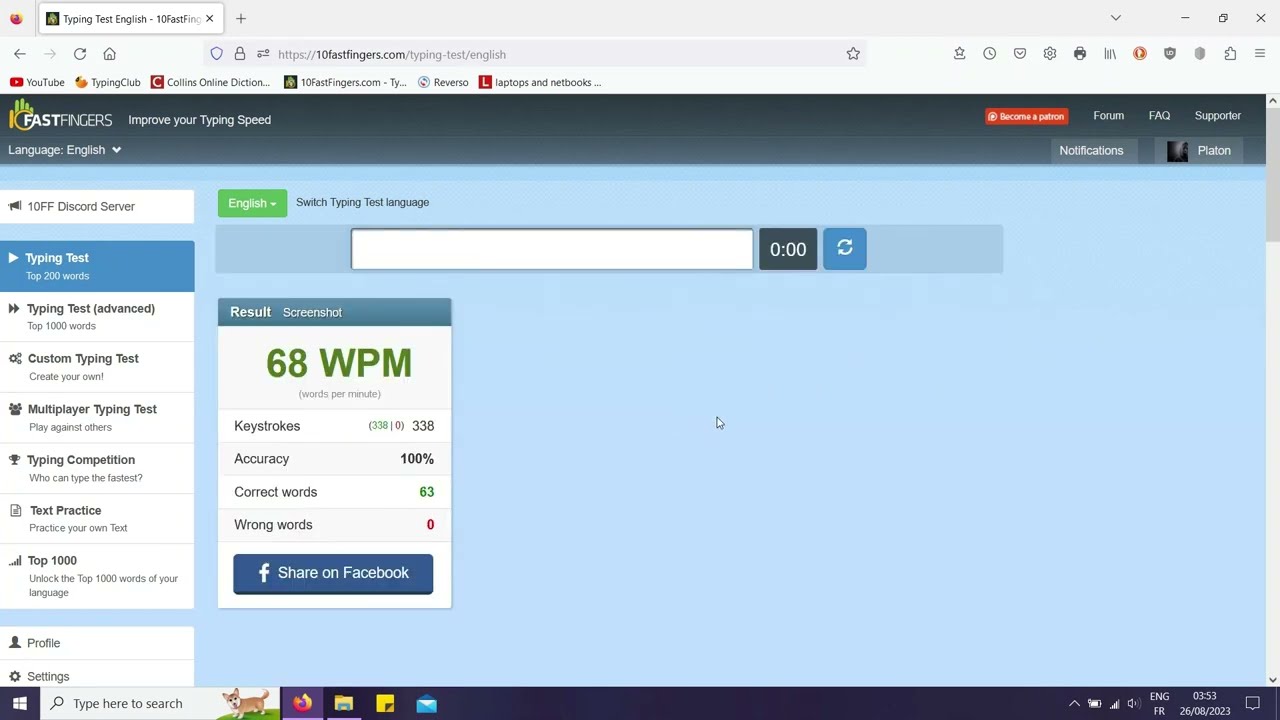Open the extensions puzzle icon
This screenshot has height=720, width=1280.
point(1229,54)
